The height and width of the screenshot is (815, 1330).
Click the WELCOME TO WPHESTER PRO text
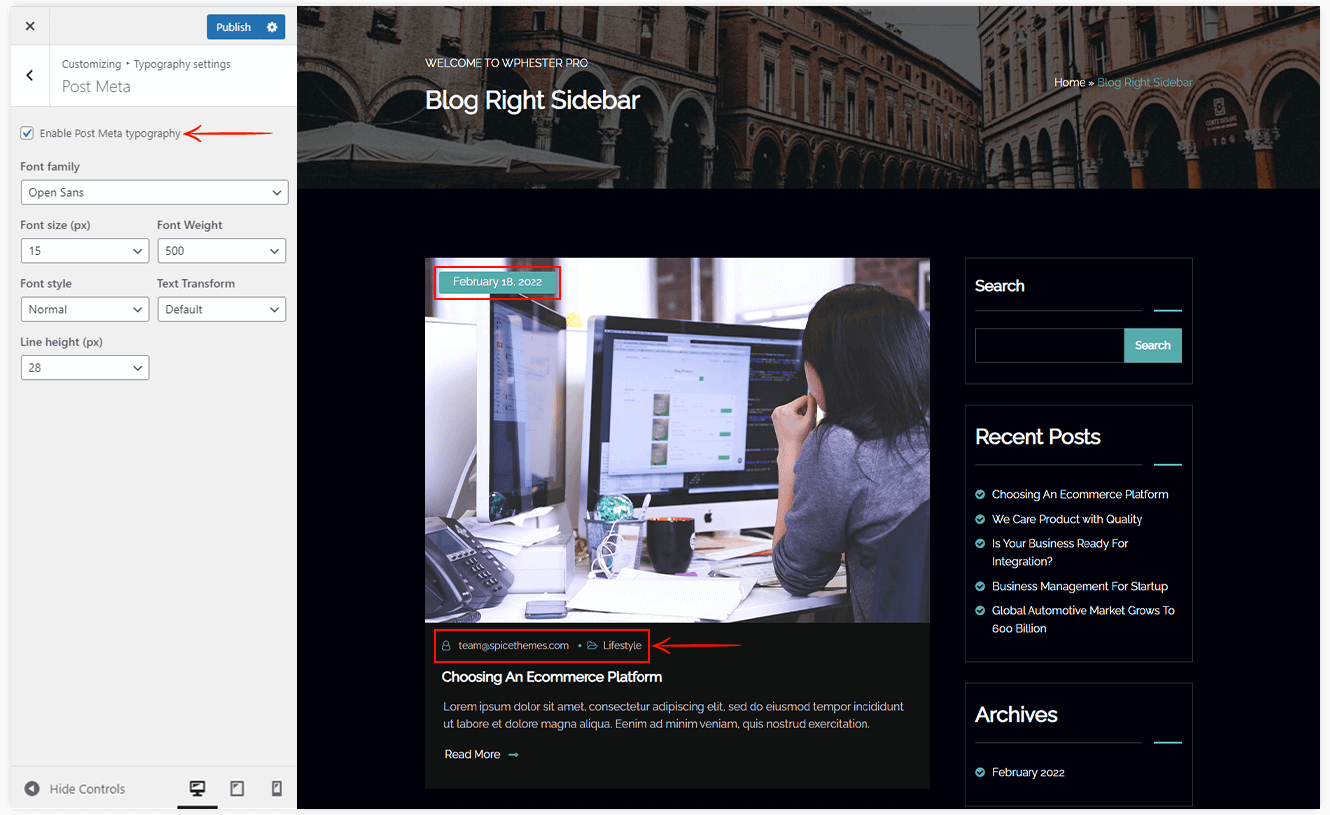pos(506,63)
